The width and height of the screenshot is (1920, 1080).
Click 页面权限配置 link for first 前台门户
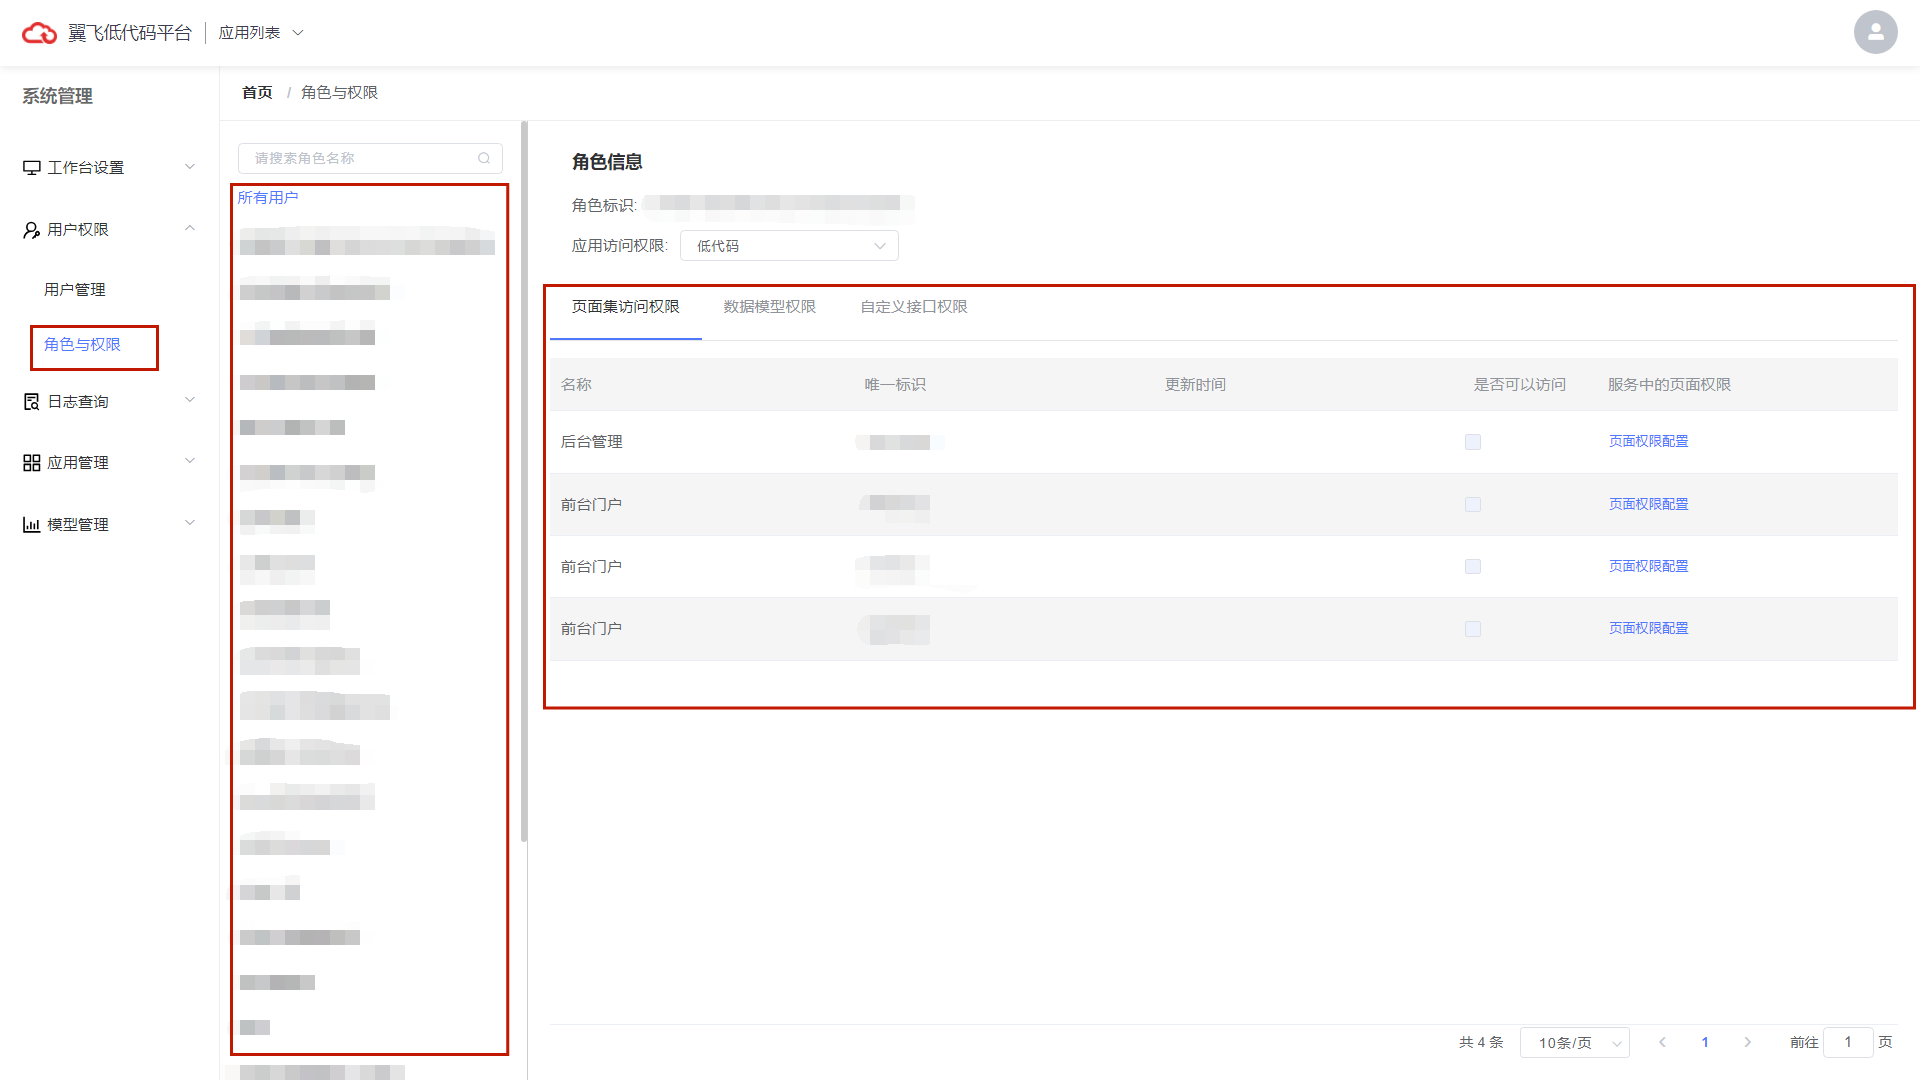1648,504
